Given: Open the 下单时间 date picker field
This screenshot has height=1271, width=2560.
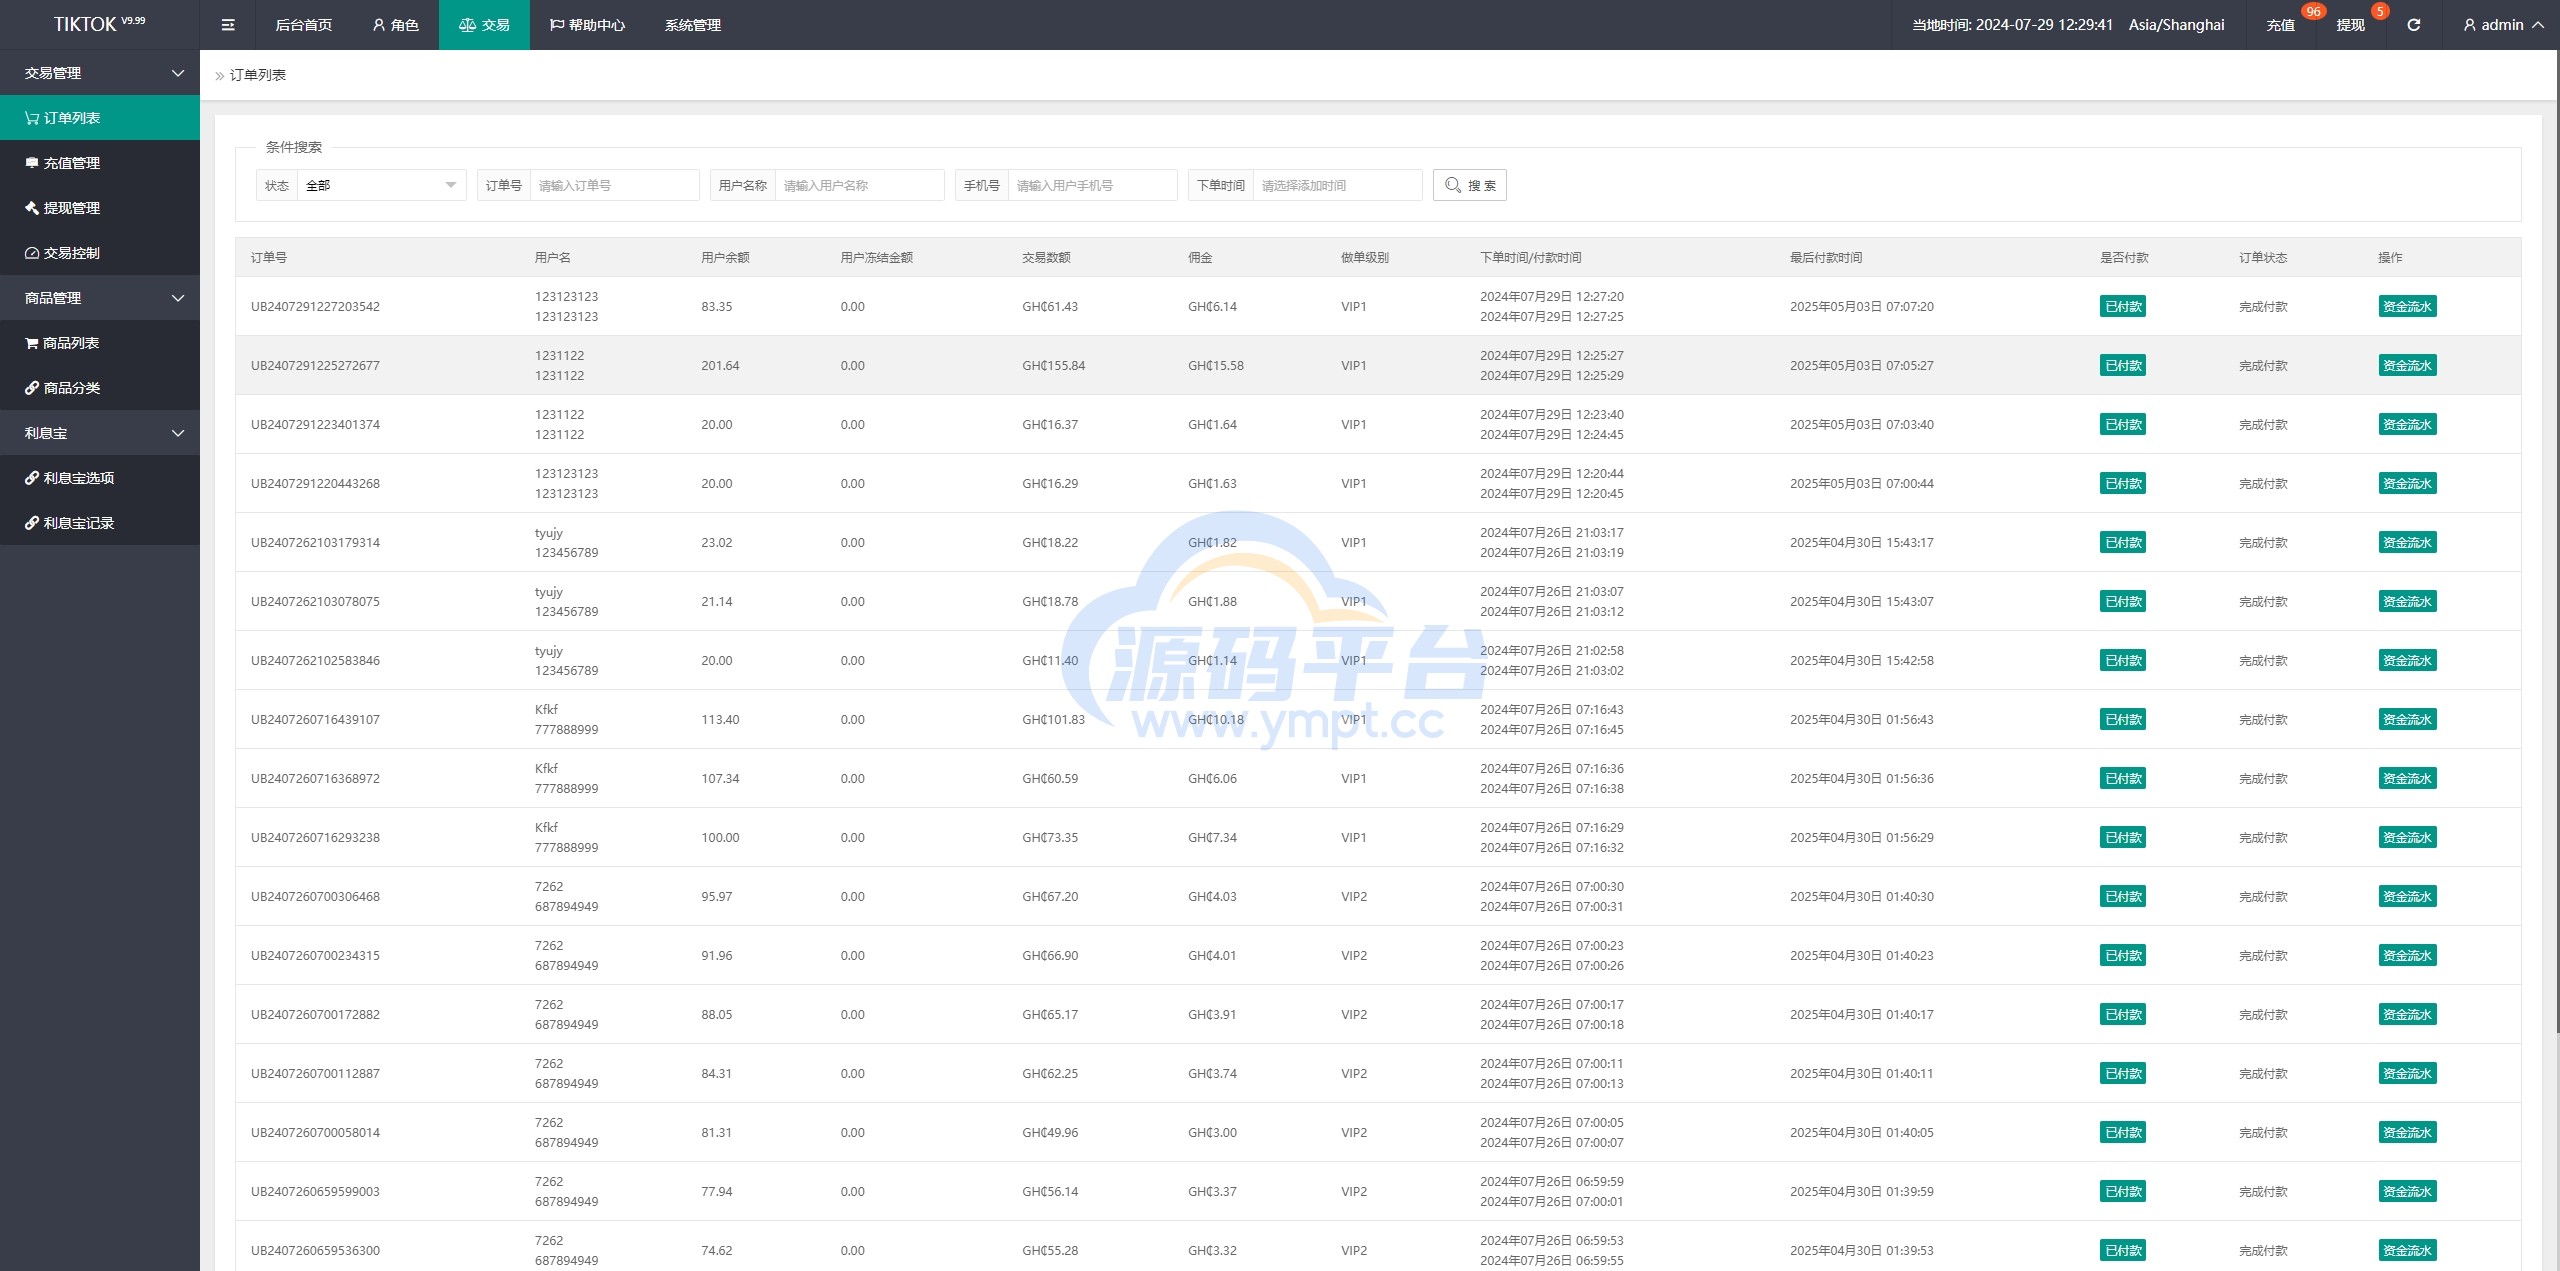Looking at the screenshot, I should click(x=1337, y=185).
